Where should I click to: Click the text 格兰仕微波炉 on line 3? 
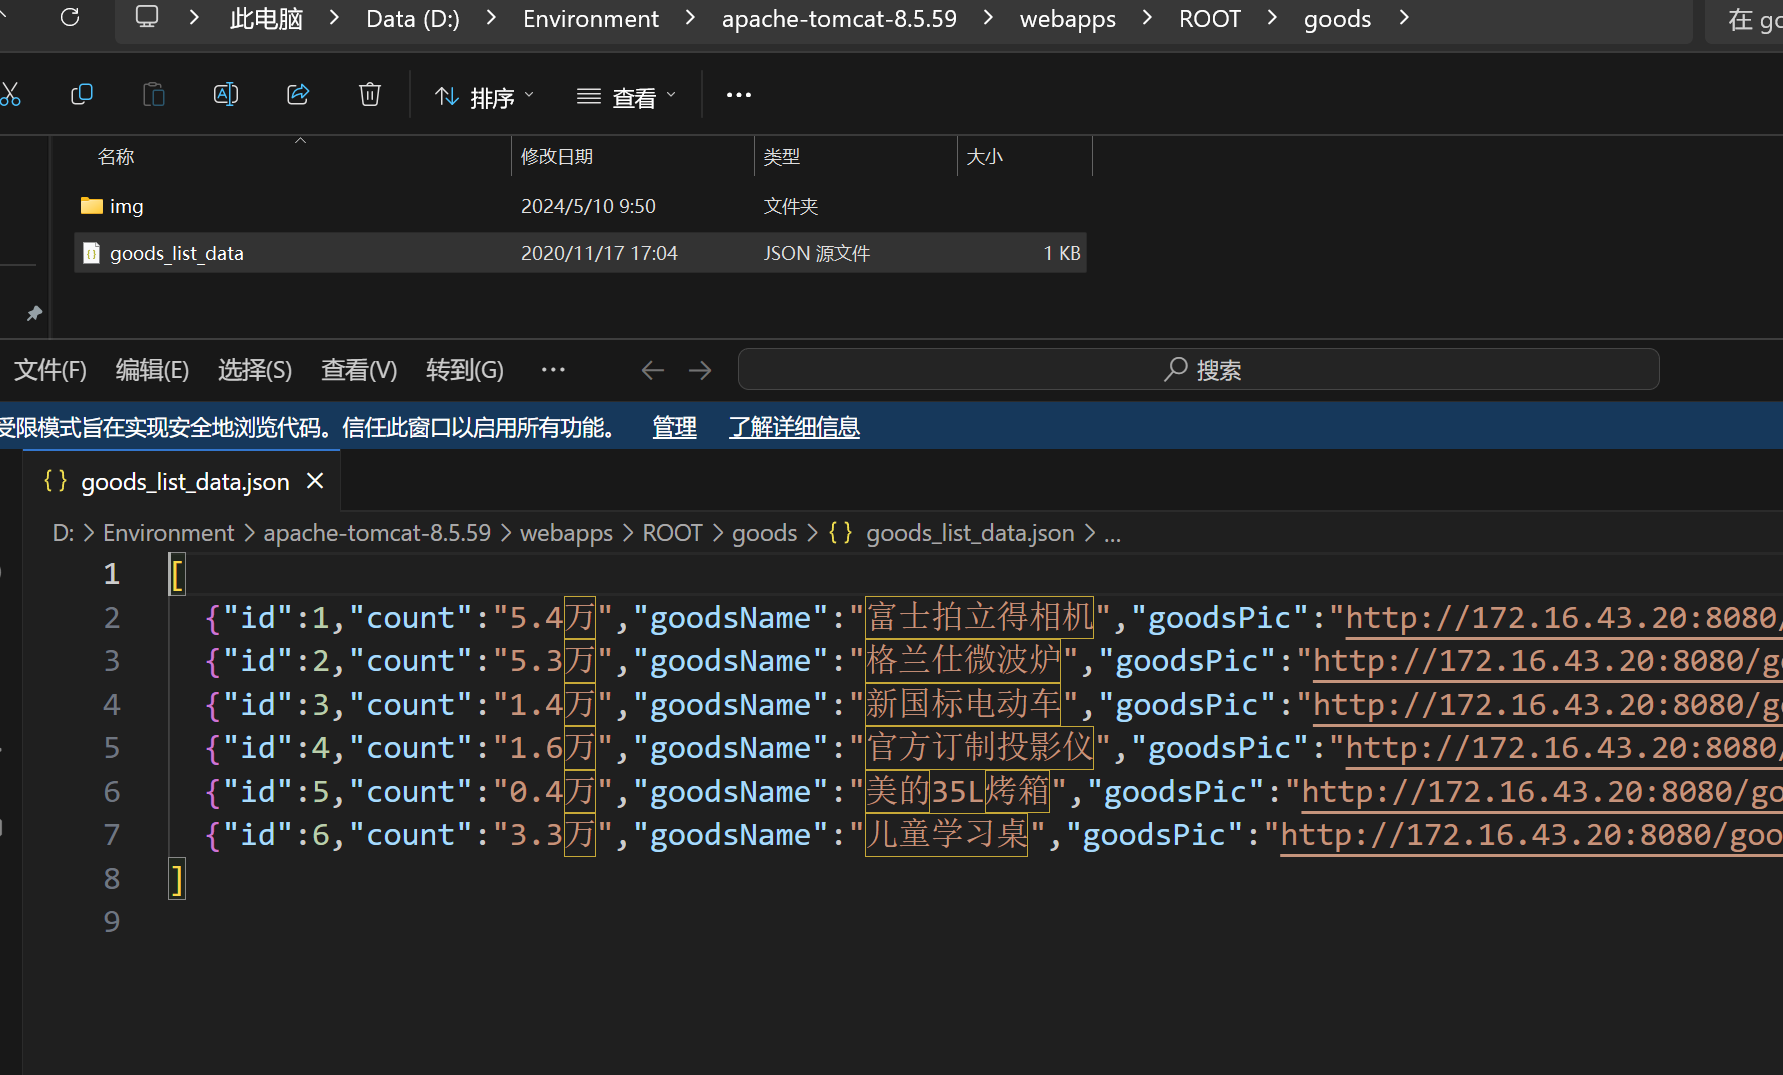tap(963, 660)
